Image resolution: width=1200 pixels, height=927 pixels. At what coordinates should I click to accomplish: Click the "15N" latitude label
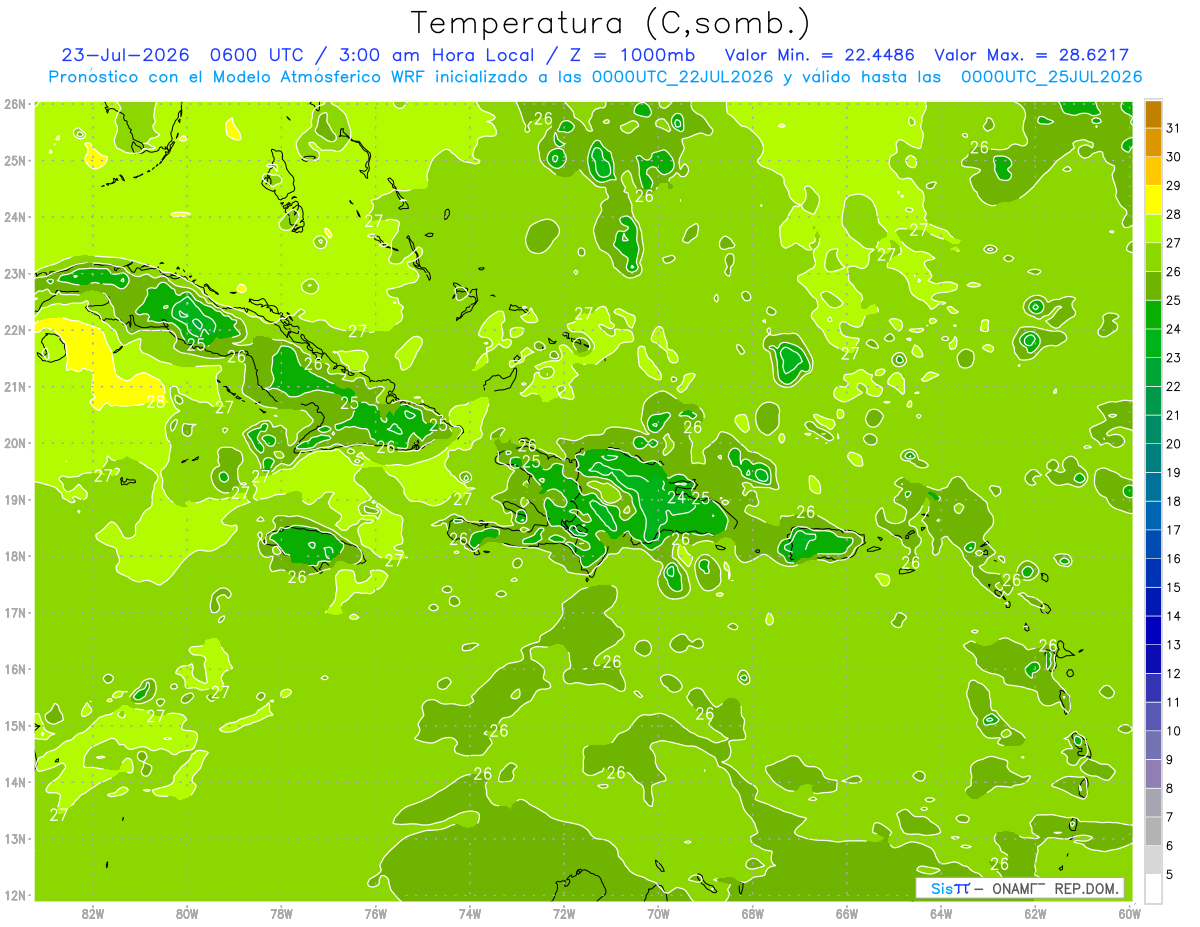tap(14, 726)
